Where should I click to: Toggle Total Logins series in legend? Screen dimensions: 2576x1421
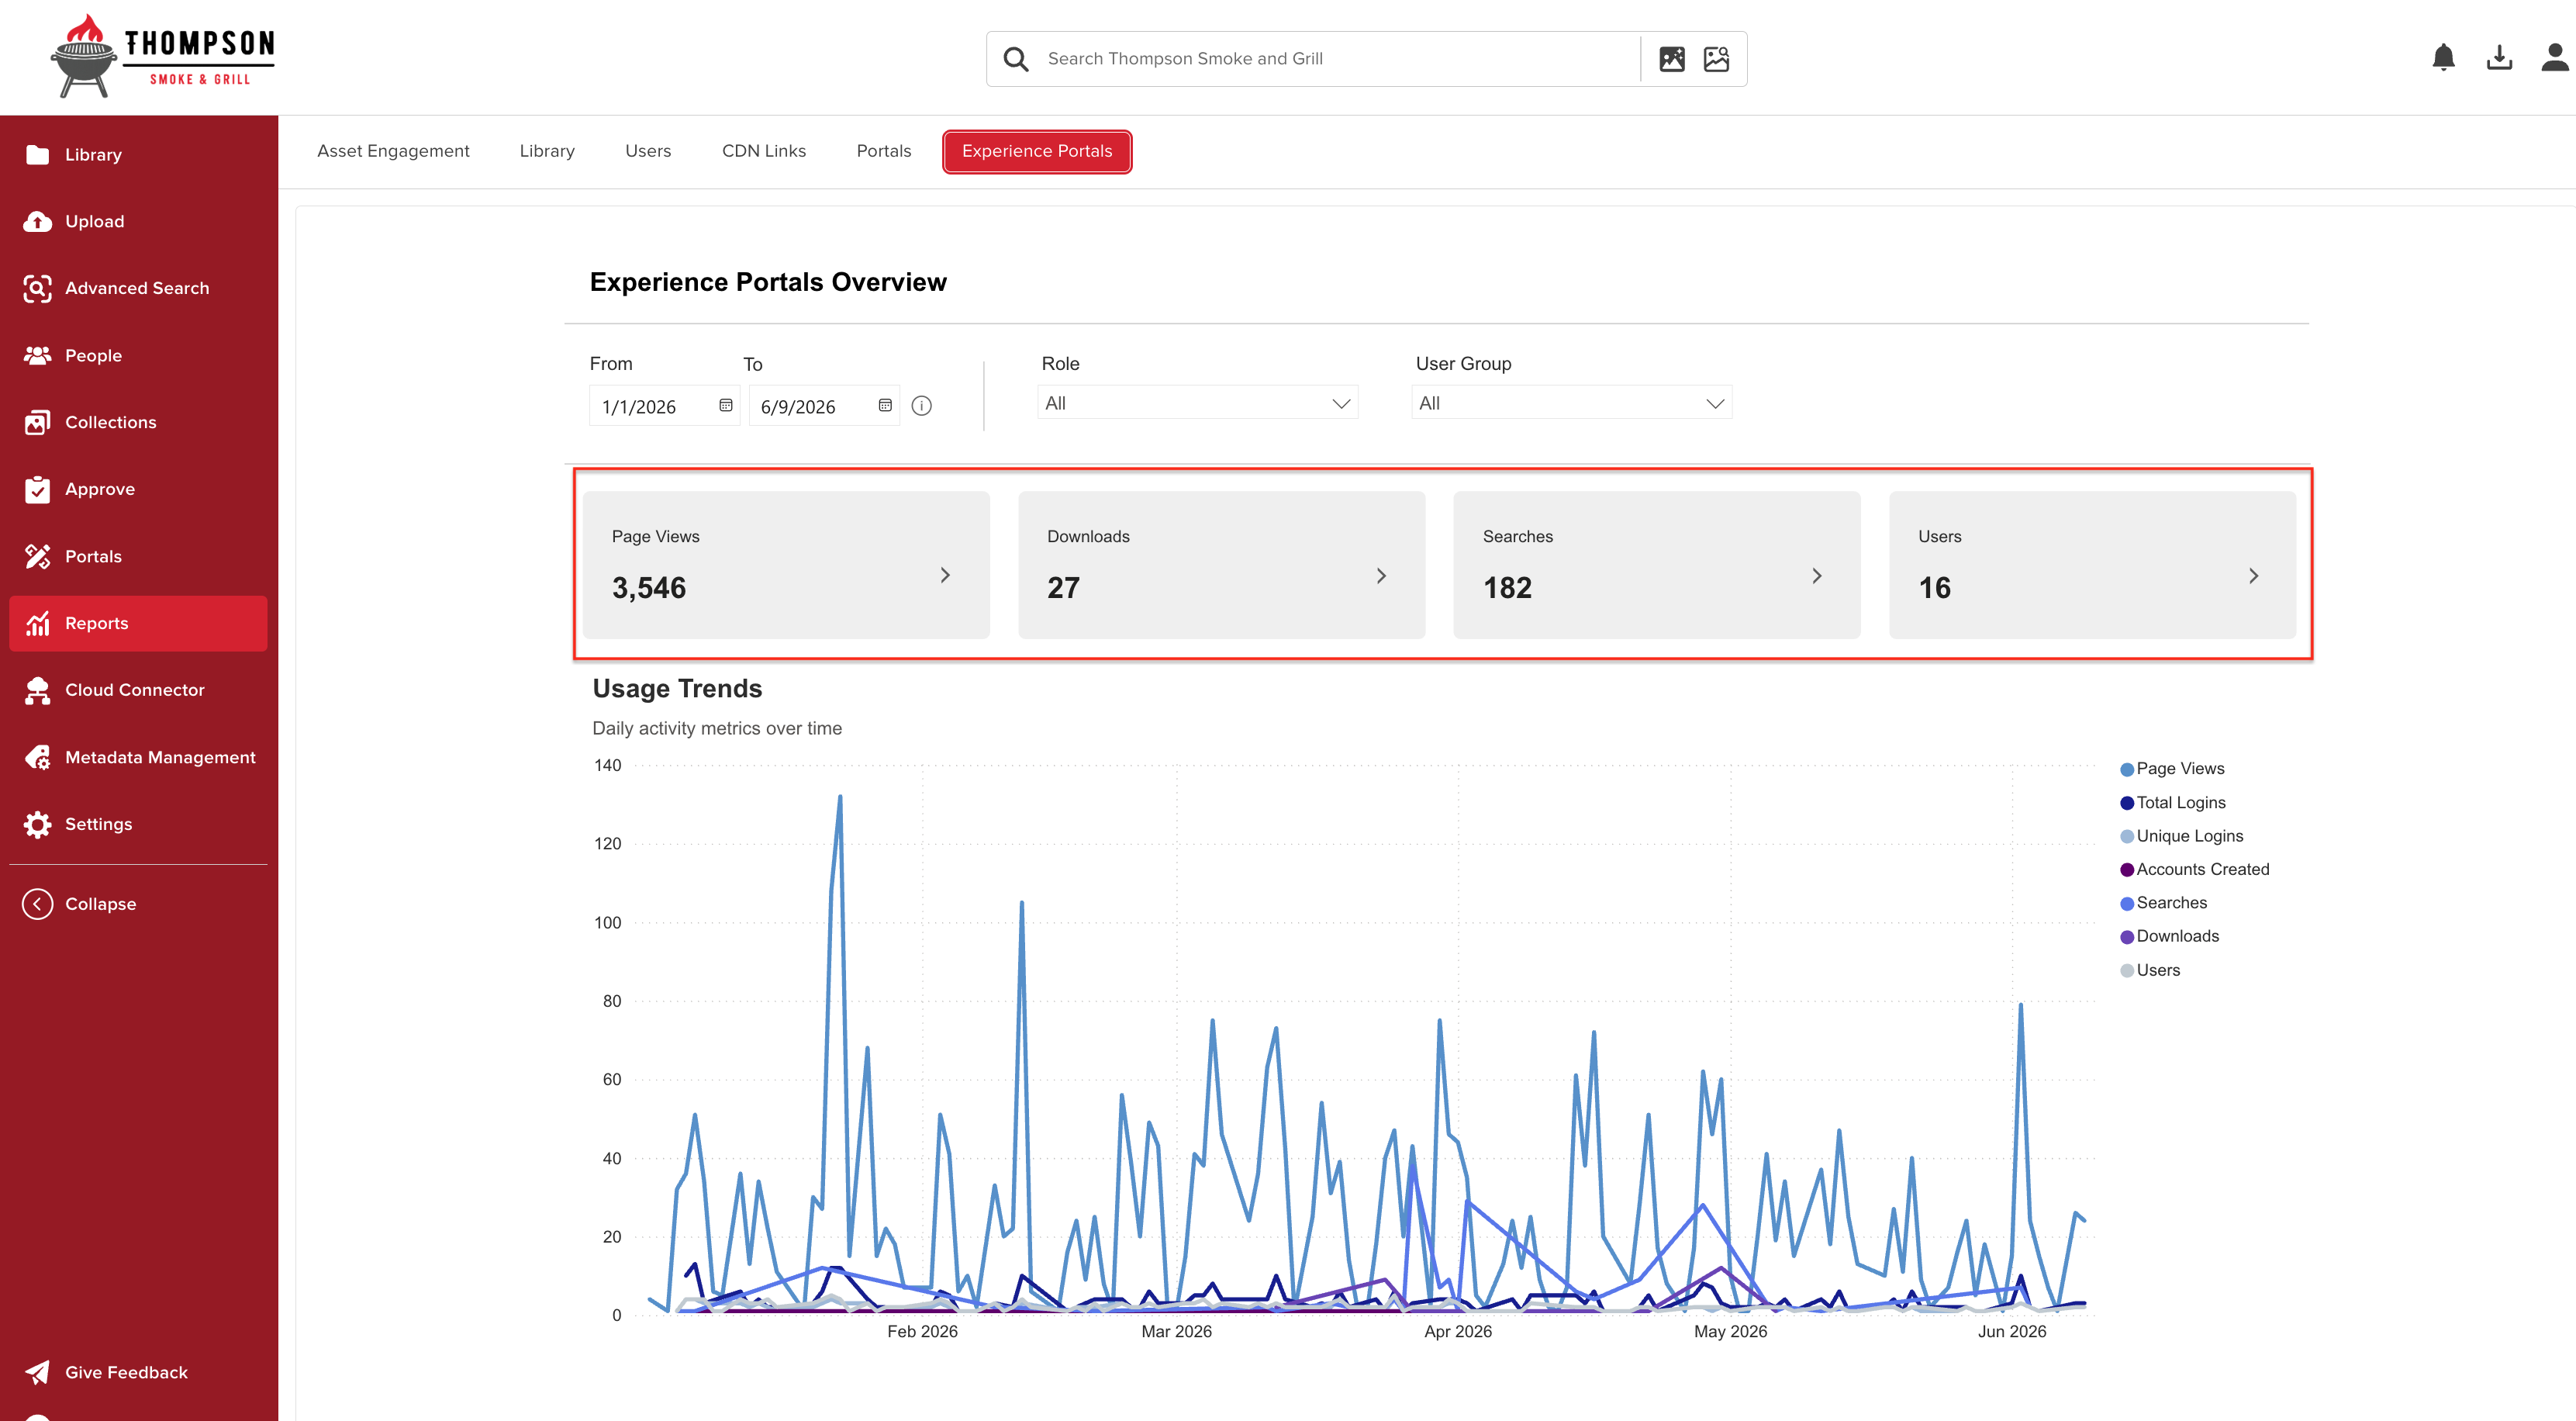2173,802
